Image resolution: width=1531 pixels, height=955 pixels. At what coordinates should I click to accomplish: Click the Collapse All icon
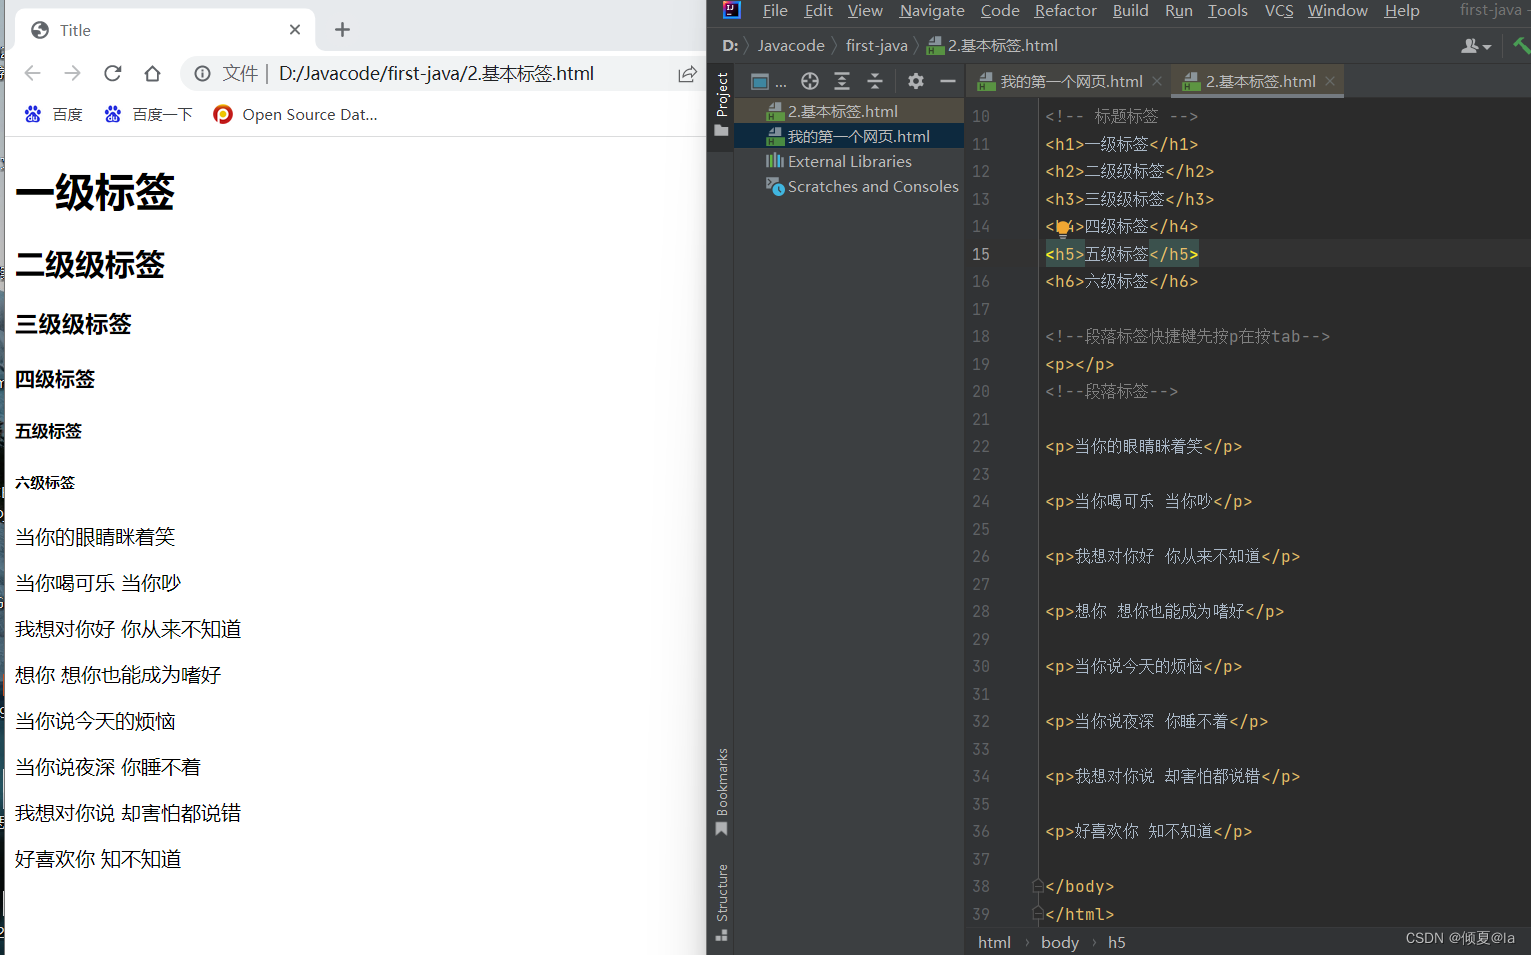click(875, 81)
